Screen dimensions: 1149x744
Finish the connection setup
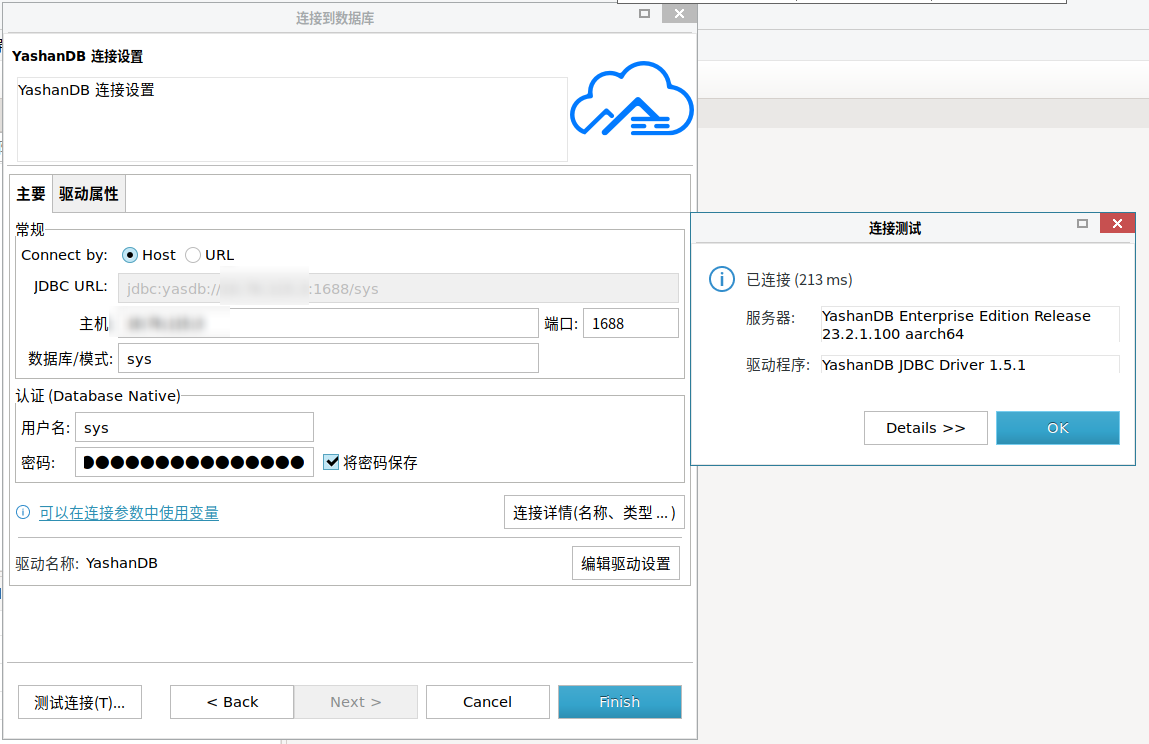coord(620,702)
